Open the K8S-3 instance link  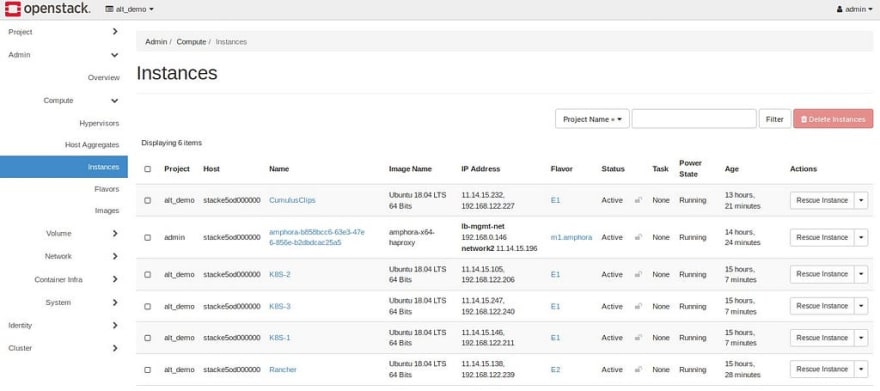pyautogui.click(x=279, y=306)
